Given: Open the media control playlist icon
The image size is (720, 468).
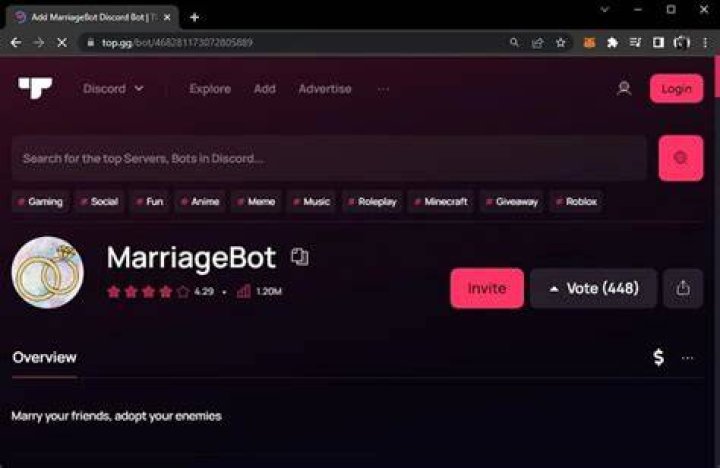Looking at the screenshot, I should (635, 43).
